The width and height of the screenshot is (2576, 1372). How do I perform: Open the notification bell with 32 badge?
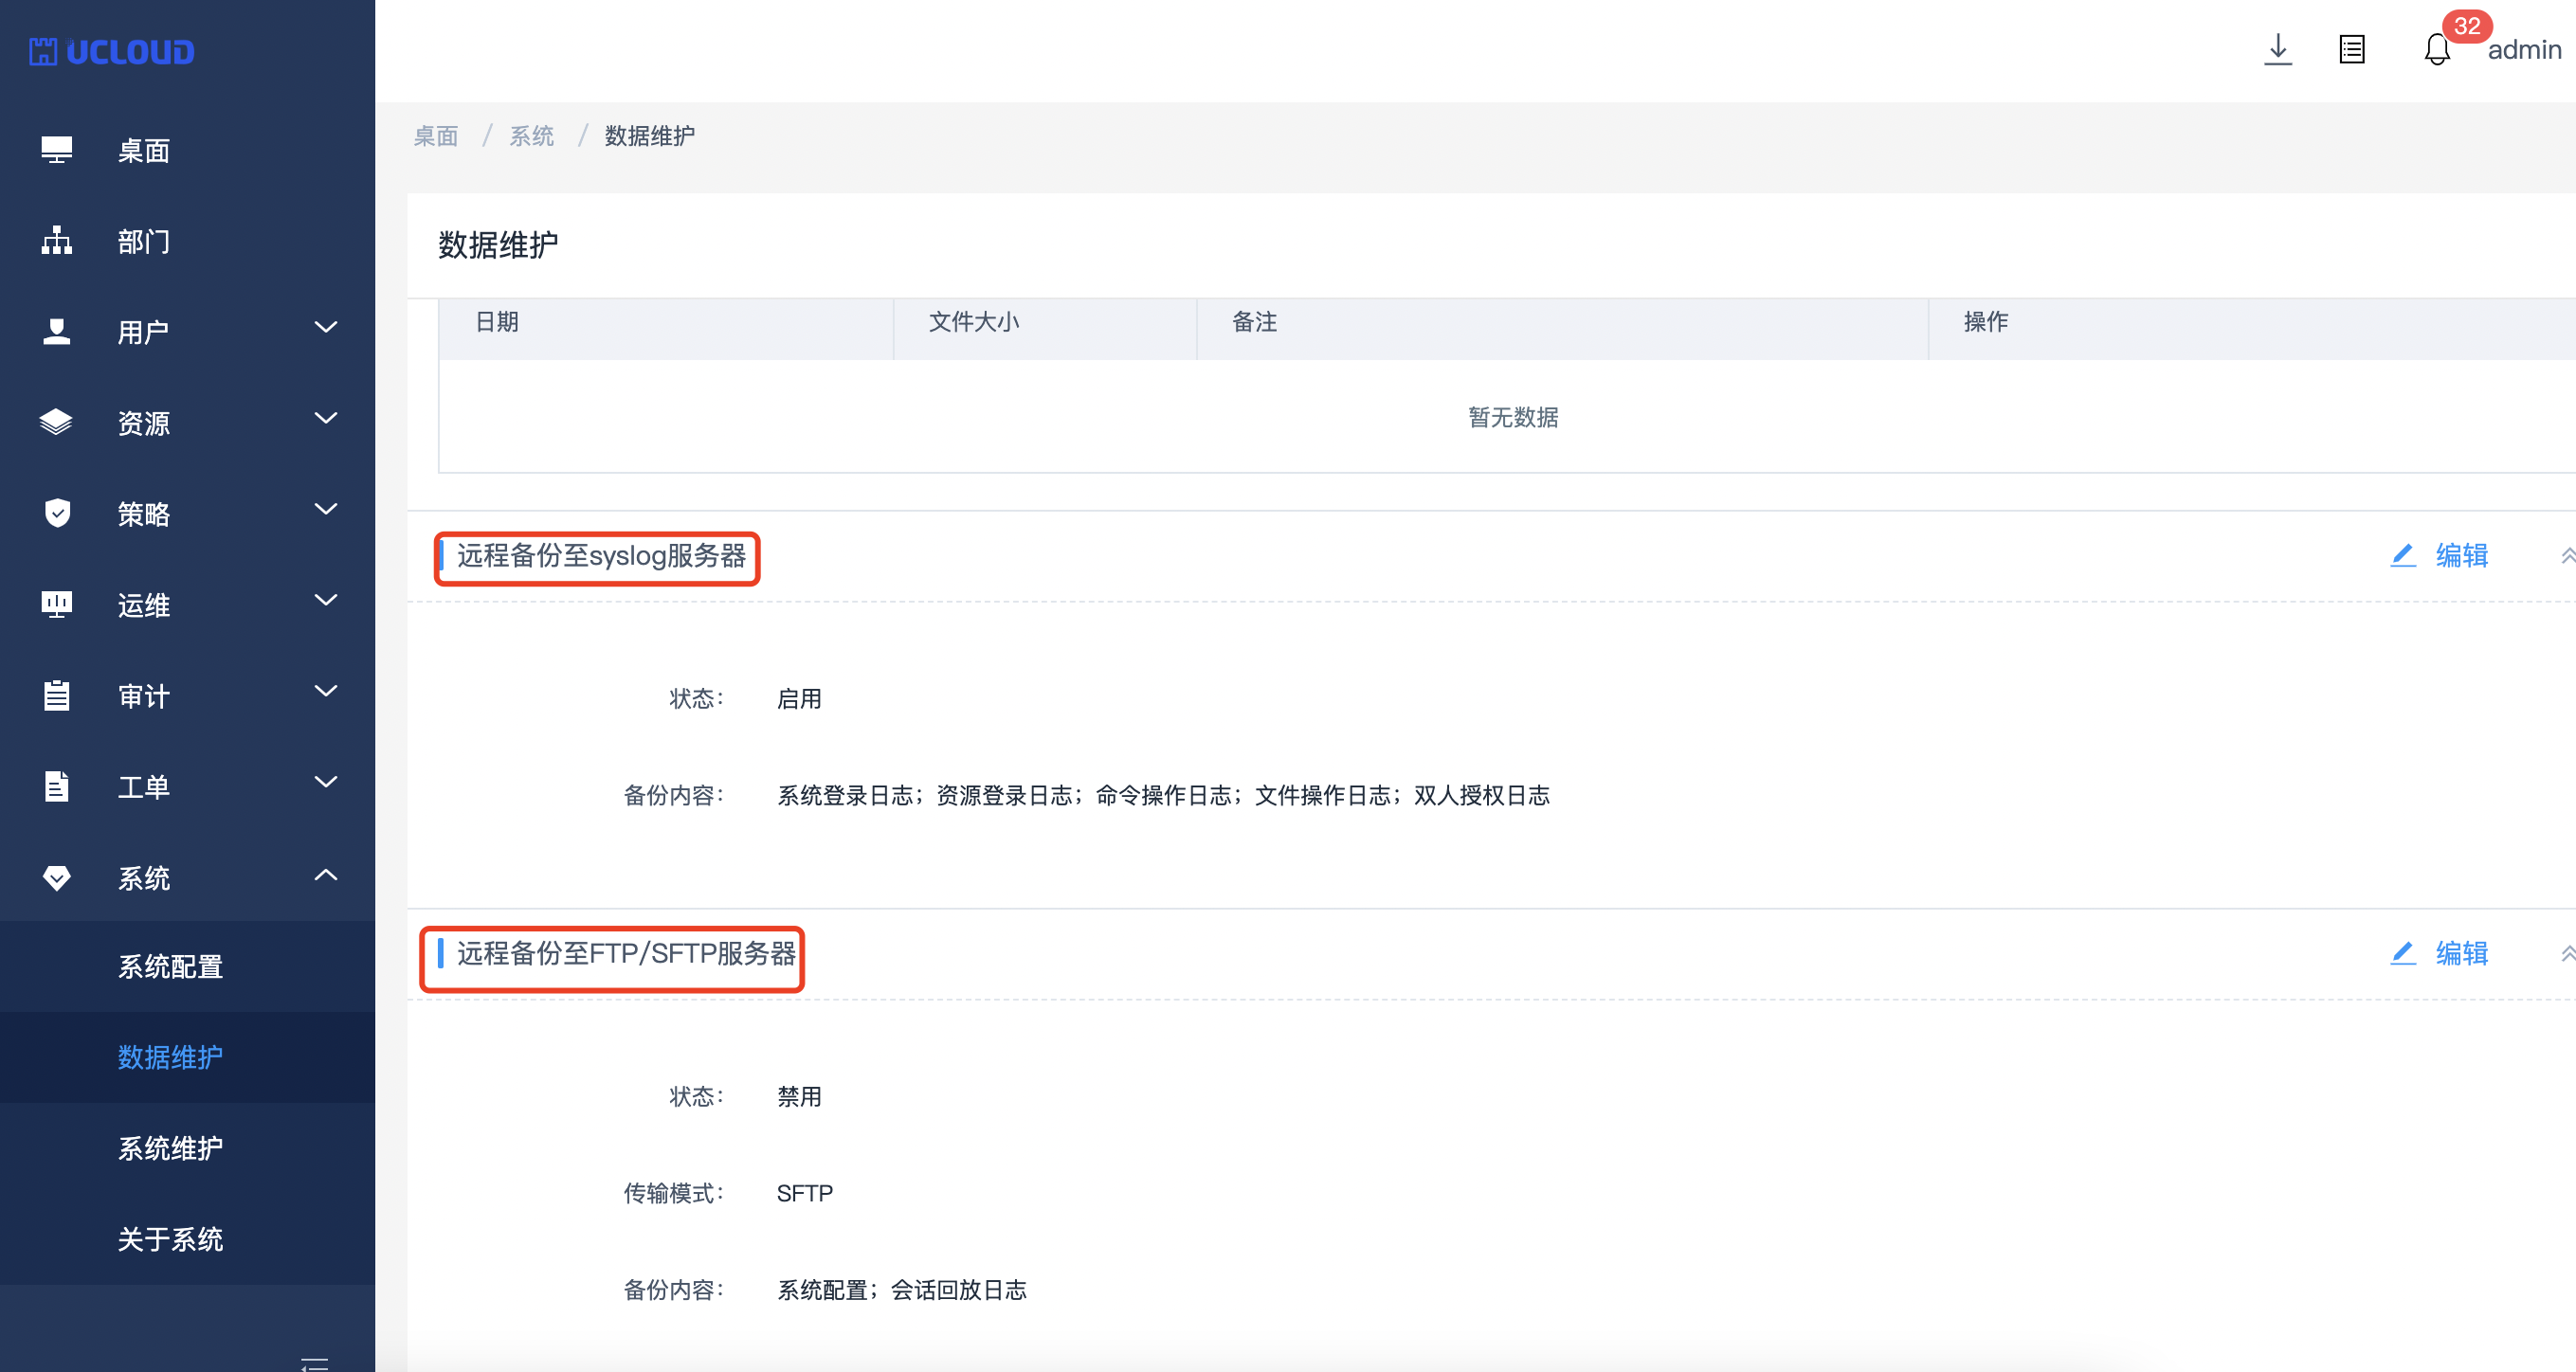click(x=2436, y=49)
